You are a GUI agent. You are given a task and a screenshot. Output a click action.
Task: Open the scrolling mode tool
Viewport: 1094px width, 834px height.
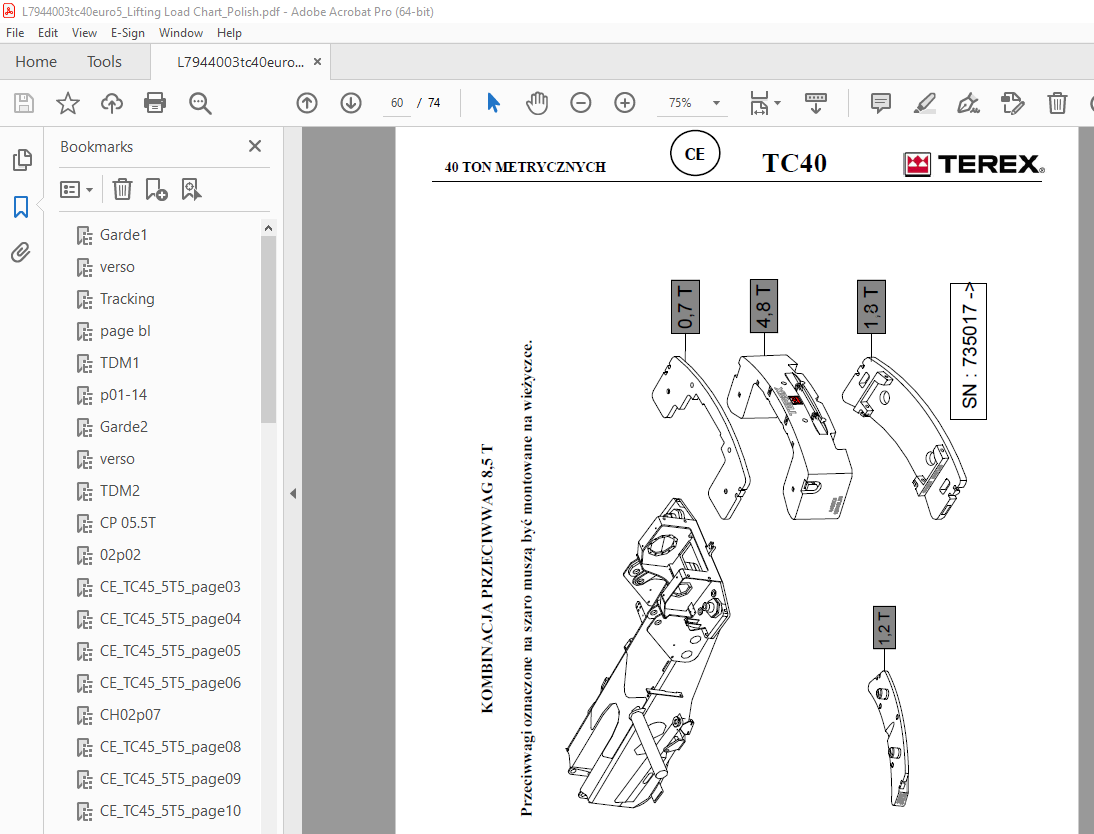816,103
